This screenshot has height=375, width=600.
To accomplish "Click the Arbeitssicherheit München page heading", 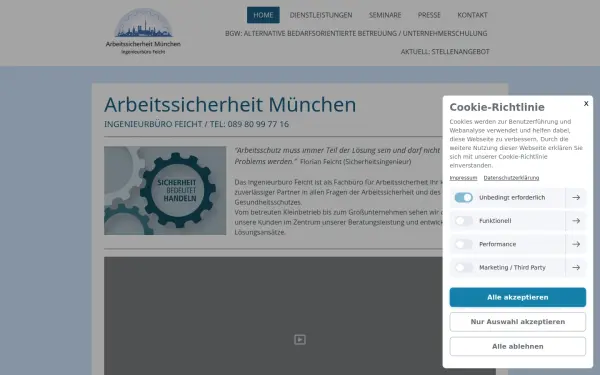I will point(230,104).
